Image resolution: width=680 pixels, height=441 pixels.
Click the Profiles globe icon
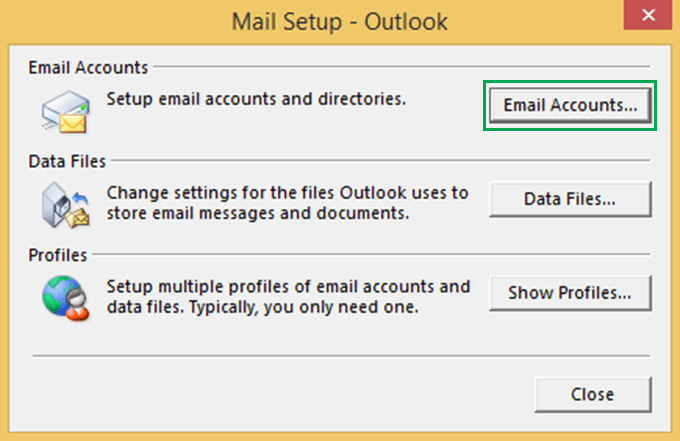coord(64,297)
